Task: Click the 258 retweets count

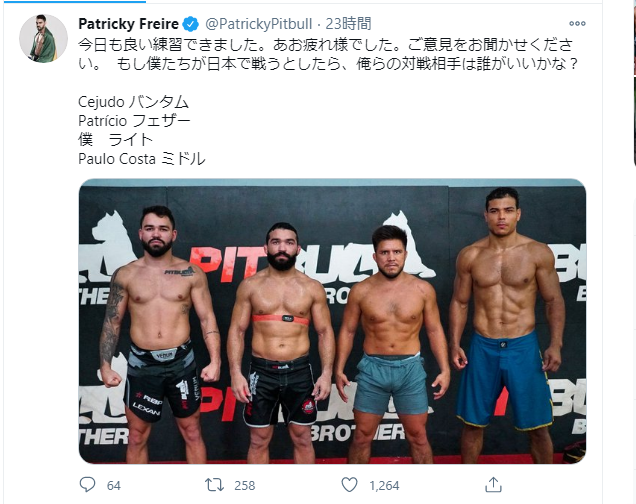Action: click(x=245, y=486)
